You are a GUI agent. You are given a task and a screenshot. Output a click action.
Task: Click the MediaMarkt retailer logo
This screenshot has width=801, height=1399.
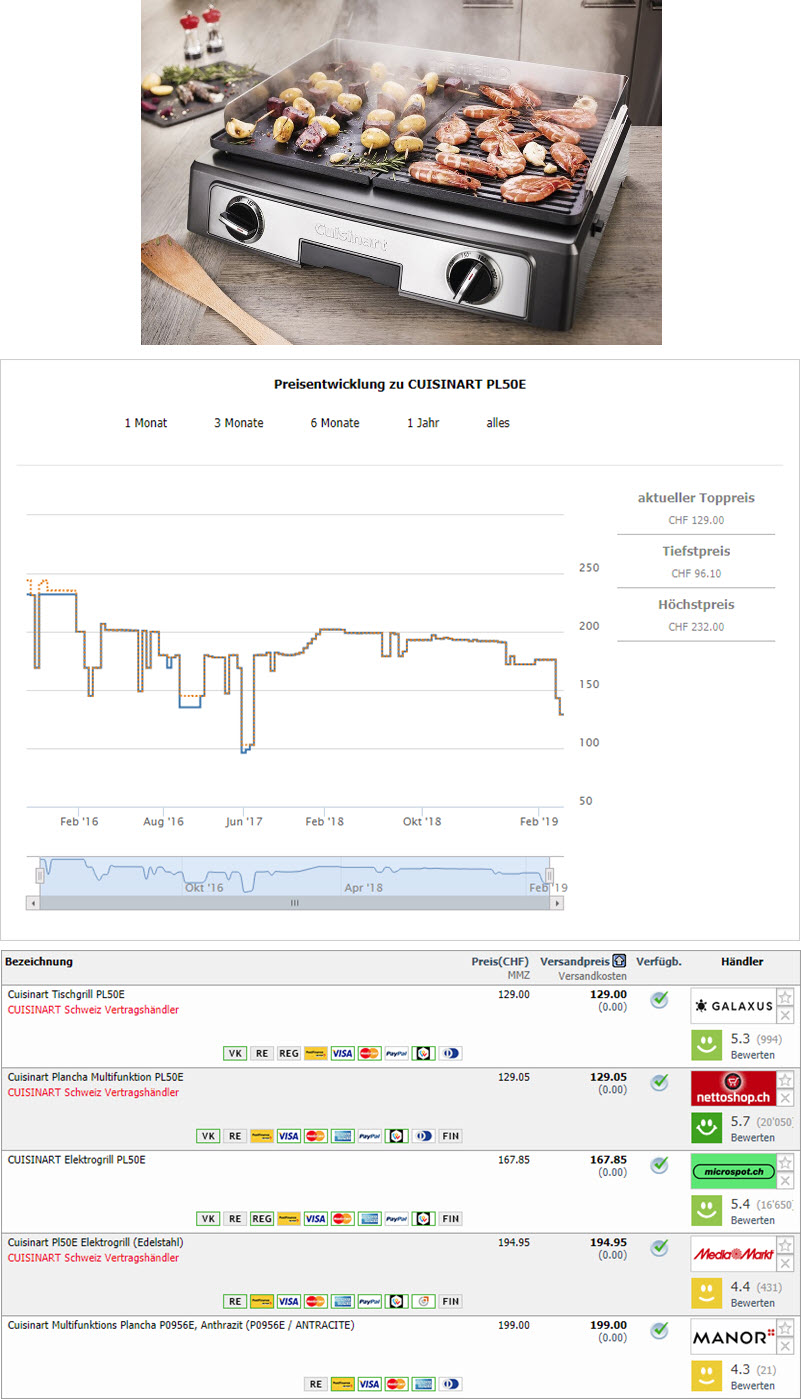coord(733,1253)
